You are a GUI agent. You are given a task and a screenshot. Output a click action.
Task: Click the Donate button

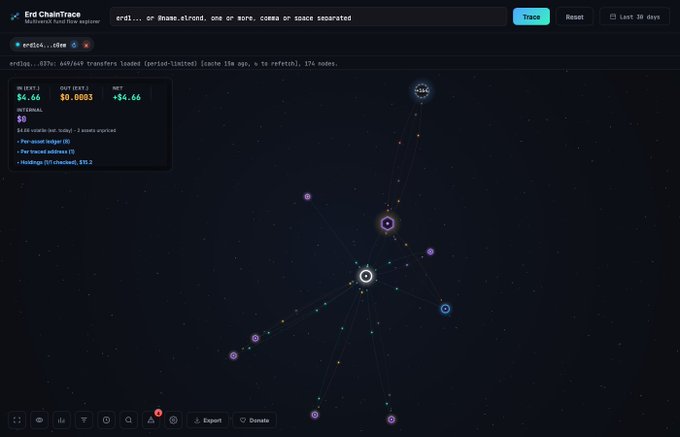click(255, 420)
